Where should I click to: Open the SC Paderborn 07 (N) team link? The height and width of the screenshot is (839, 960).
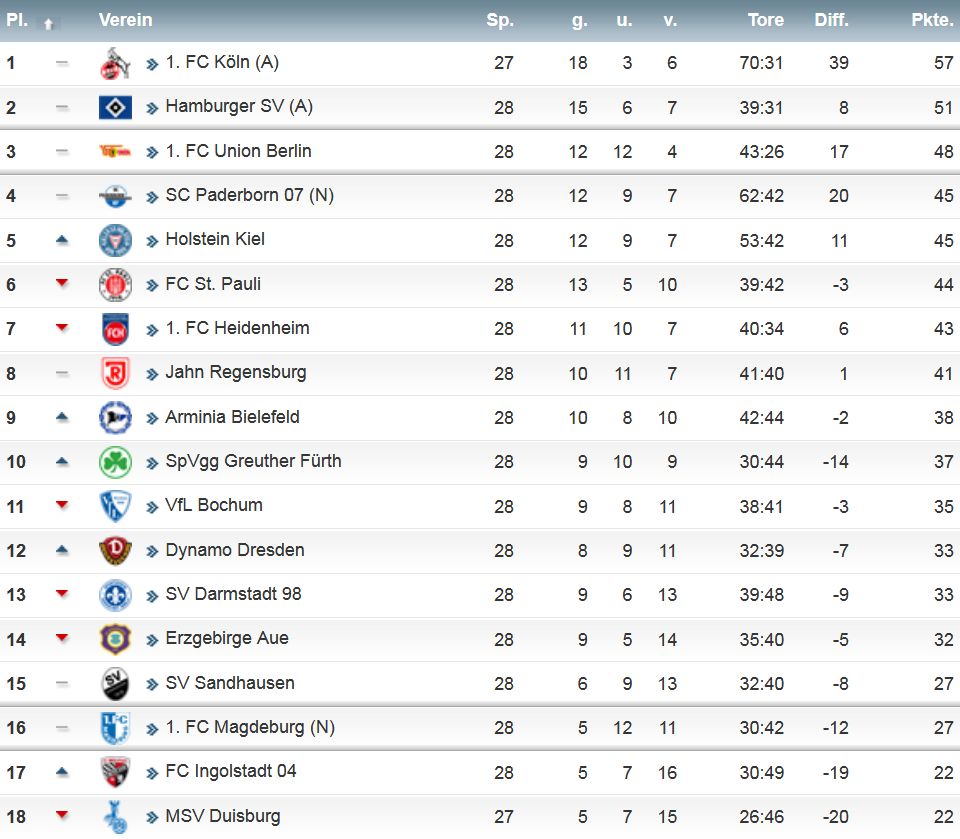(249, 195)
